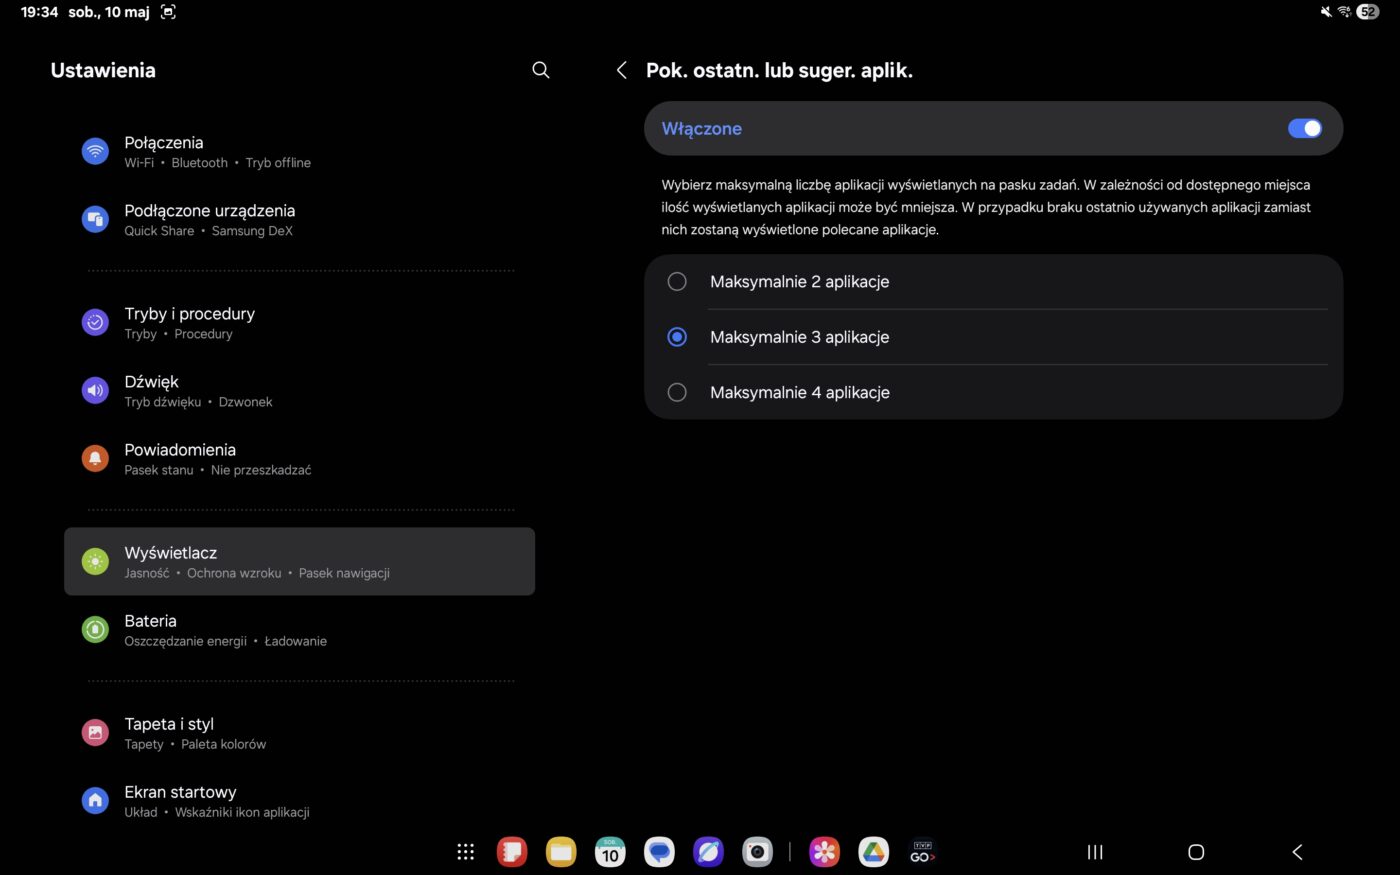Screen dimensions: 1400x875
Task: Go back using the header arrow
Action: [622, 70]
